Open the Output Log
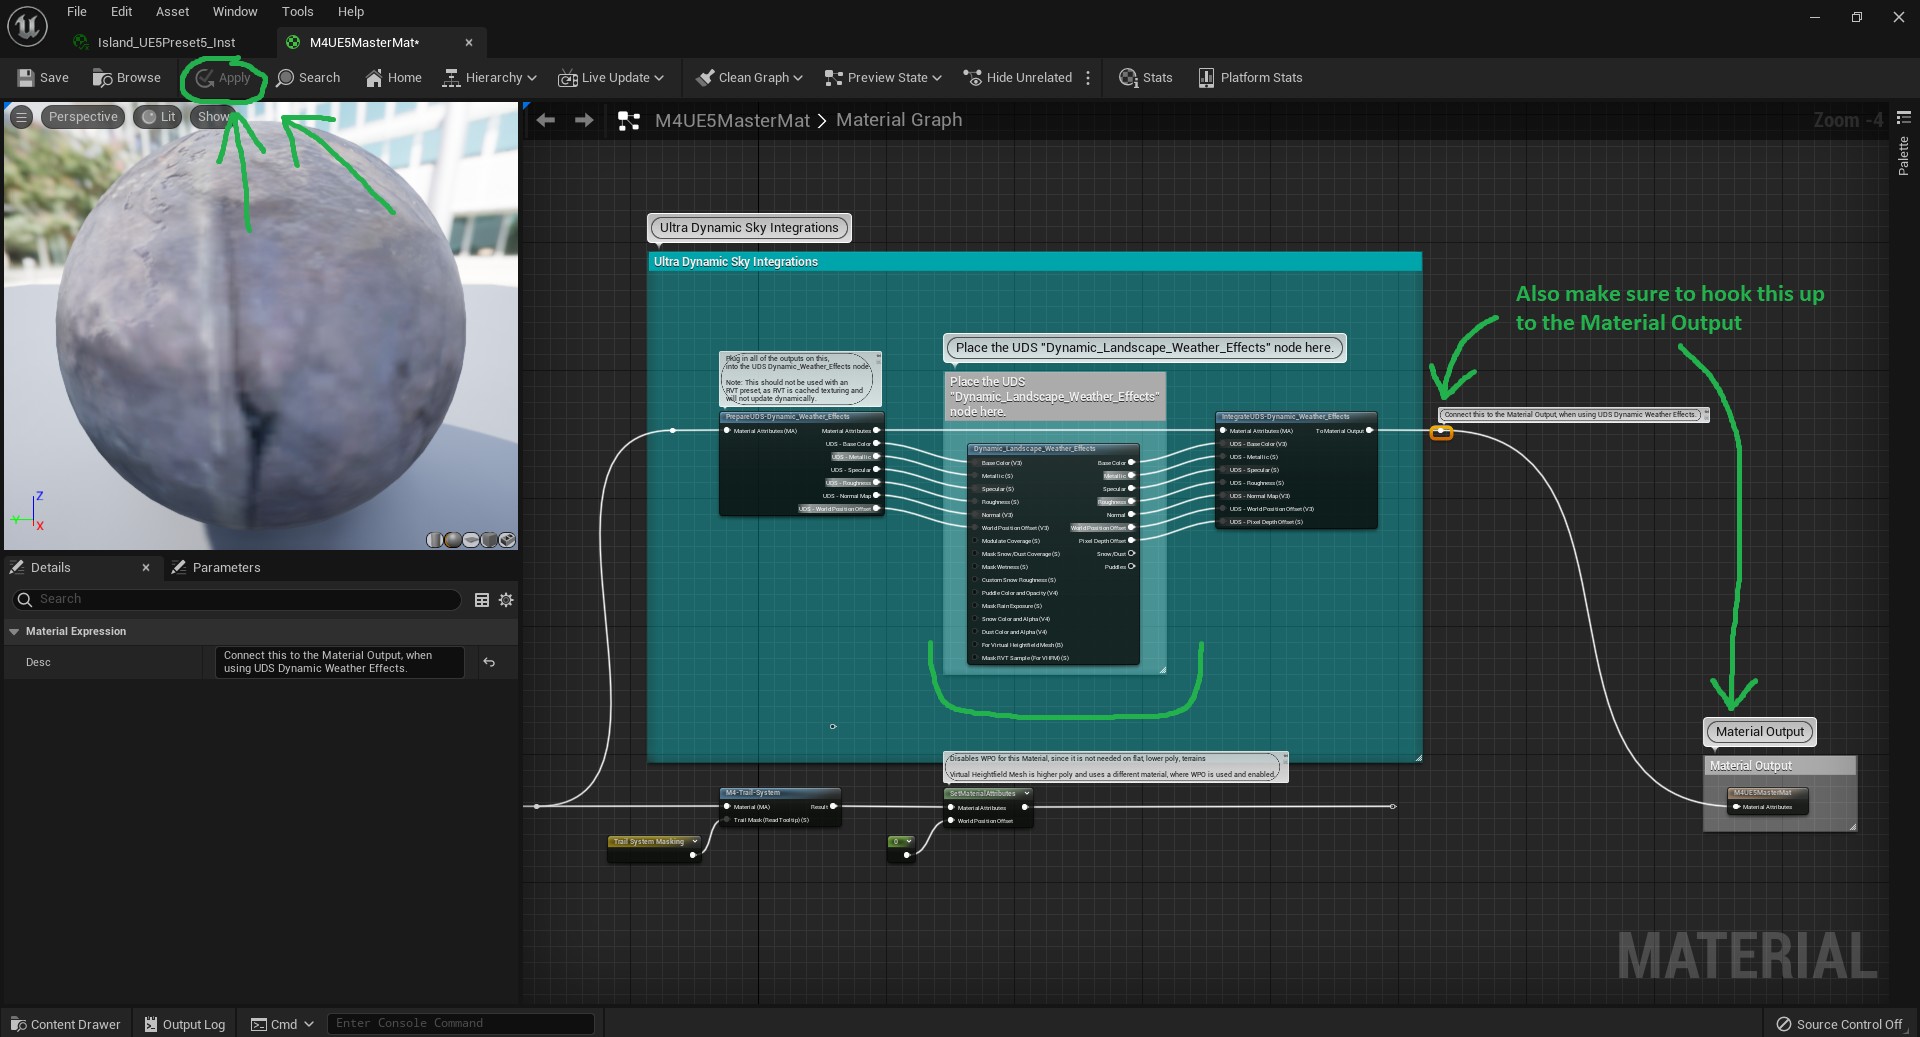 point(185,1024)
